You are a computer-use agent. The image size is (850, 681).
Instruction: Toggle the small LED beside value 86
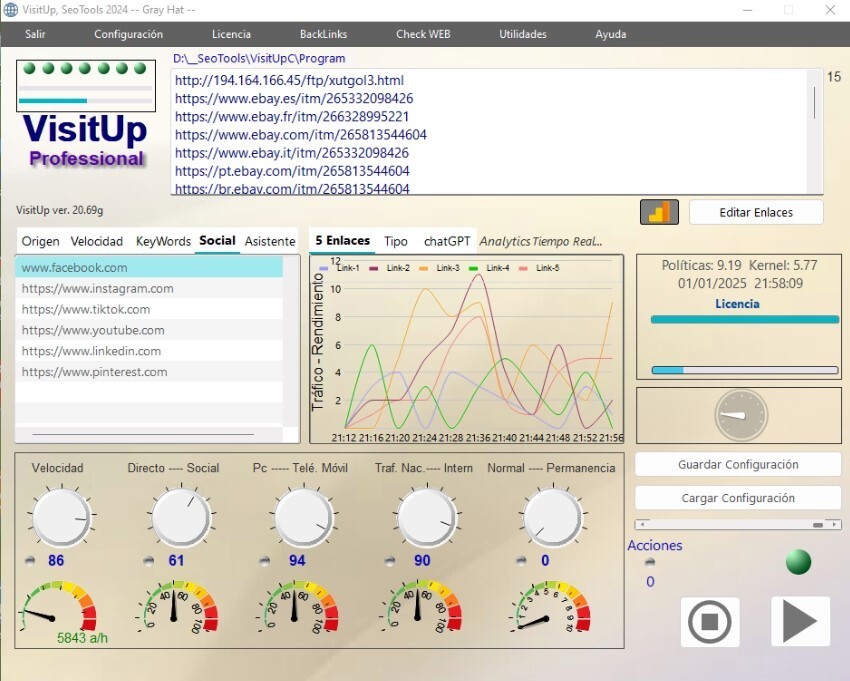pyautogui.click(x=30, y=561)
